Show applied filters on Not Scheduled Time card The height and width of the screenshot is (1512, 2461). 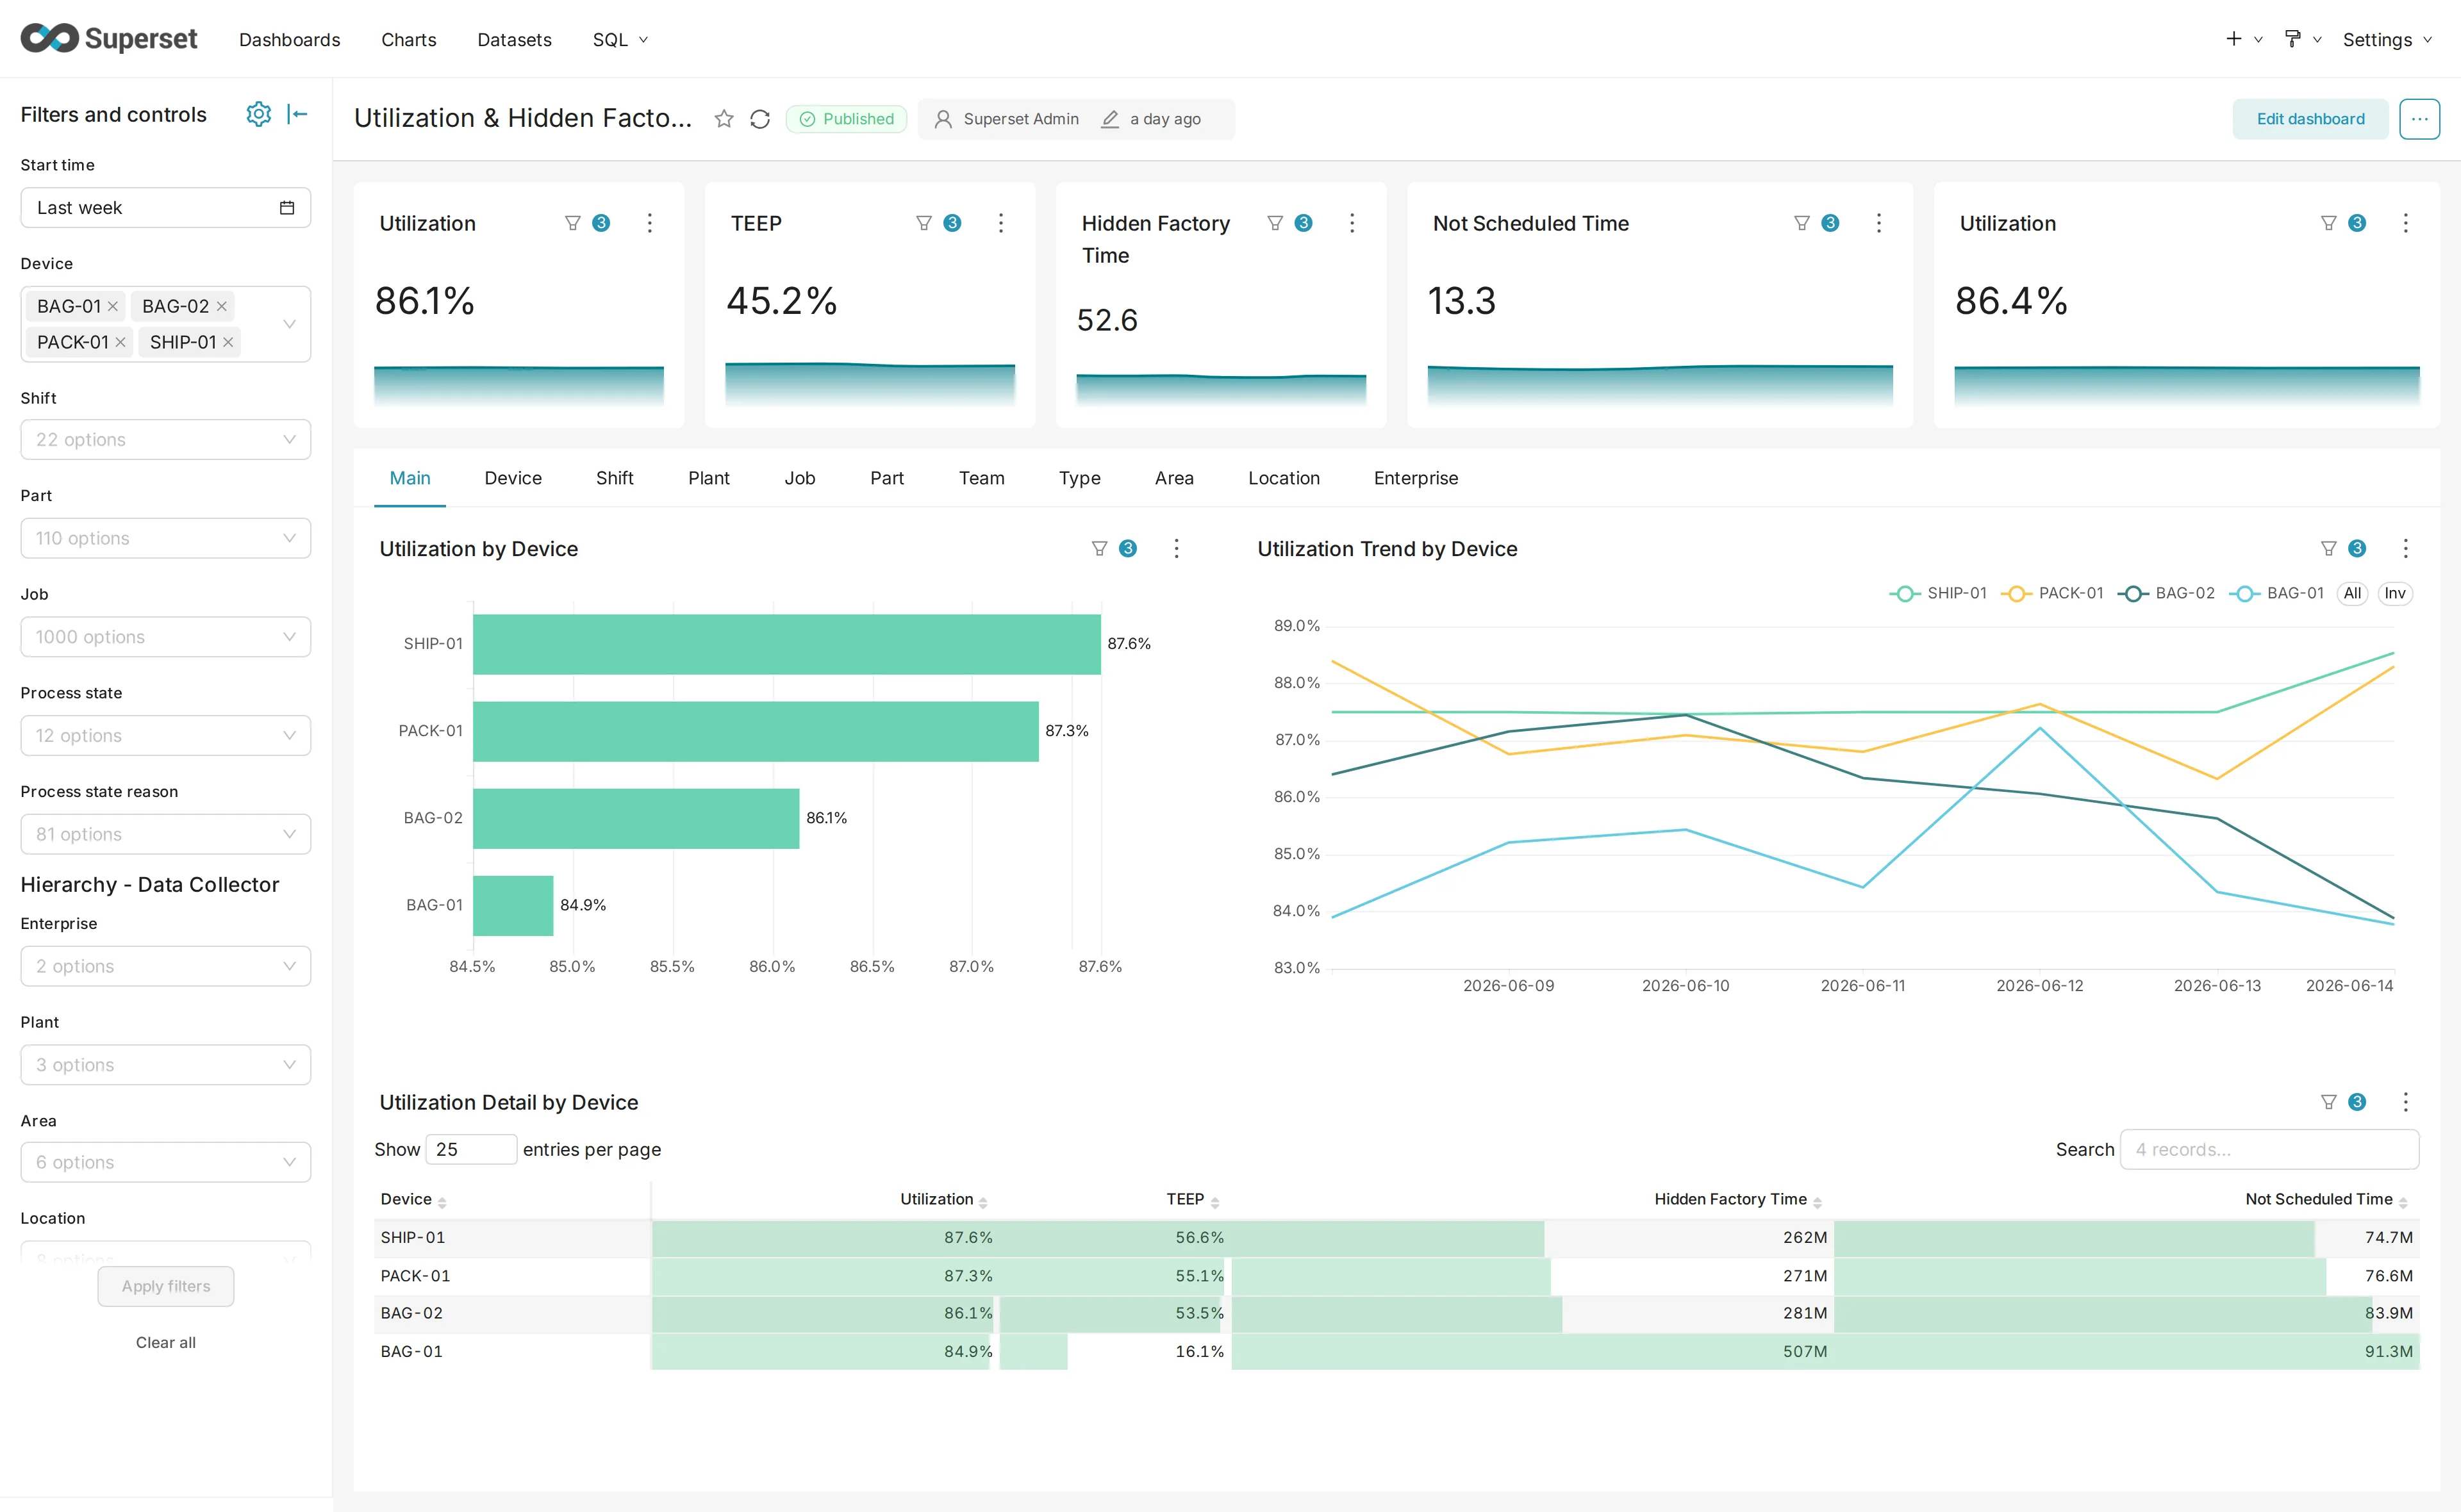(x=1816, y=223)
